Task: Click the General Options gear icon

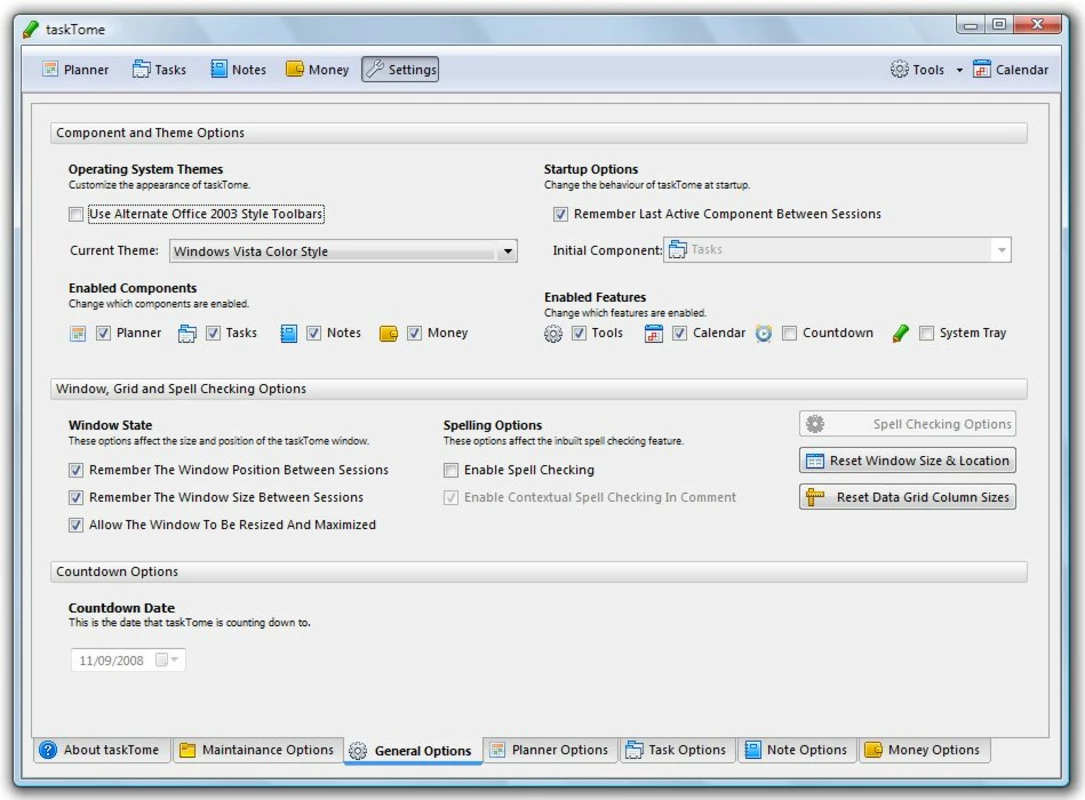Action: click(358, 750)
